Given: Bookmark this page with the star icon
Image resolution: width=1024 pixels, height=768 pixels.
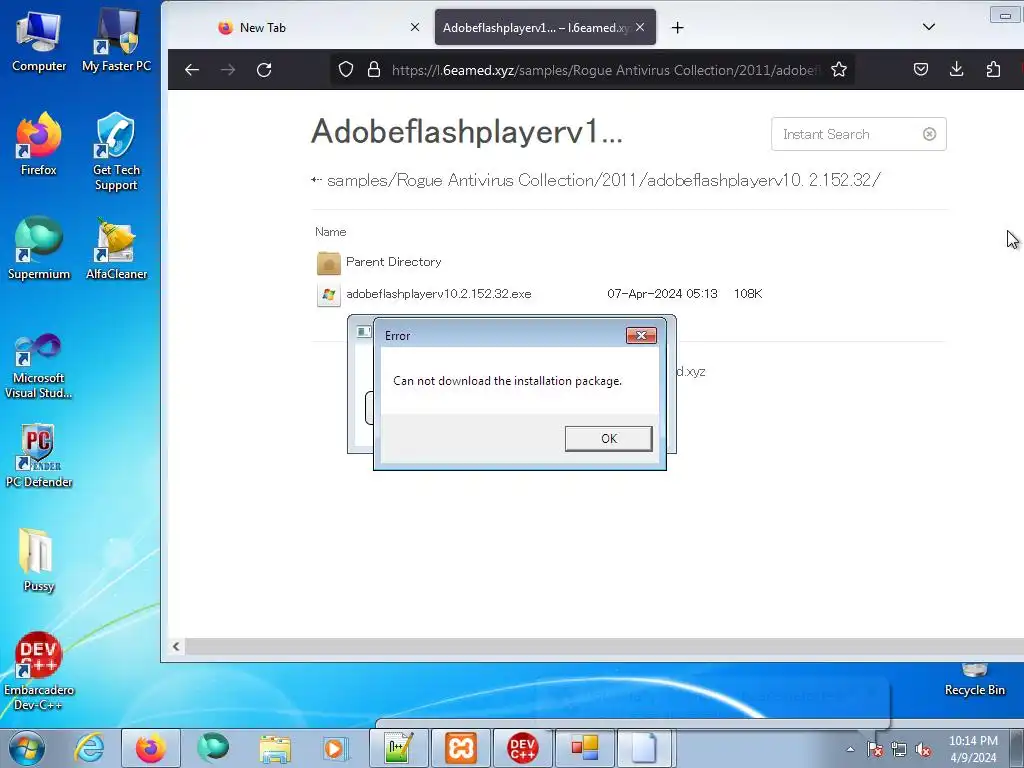Looking at the screenshot, I should point(839,69).
